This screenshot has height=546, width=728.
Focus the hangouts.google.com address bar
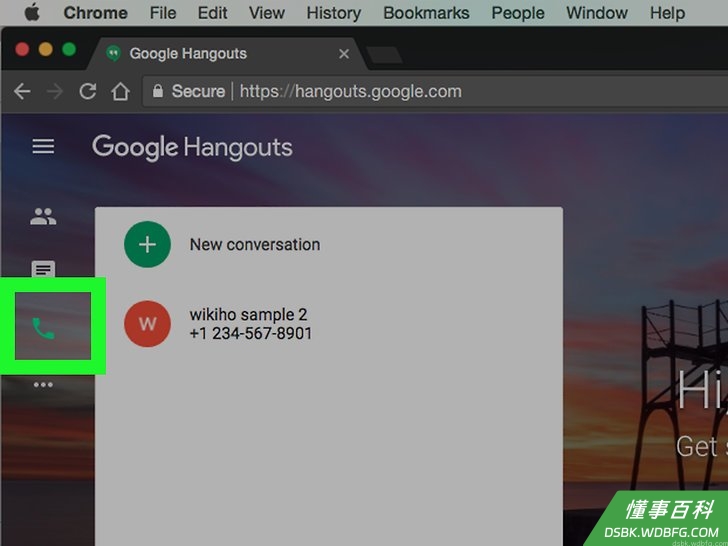pyautogui.click(x=435, y=91)
